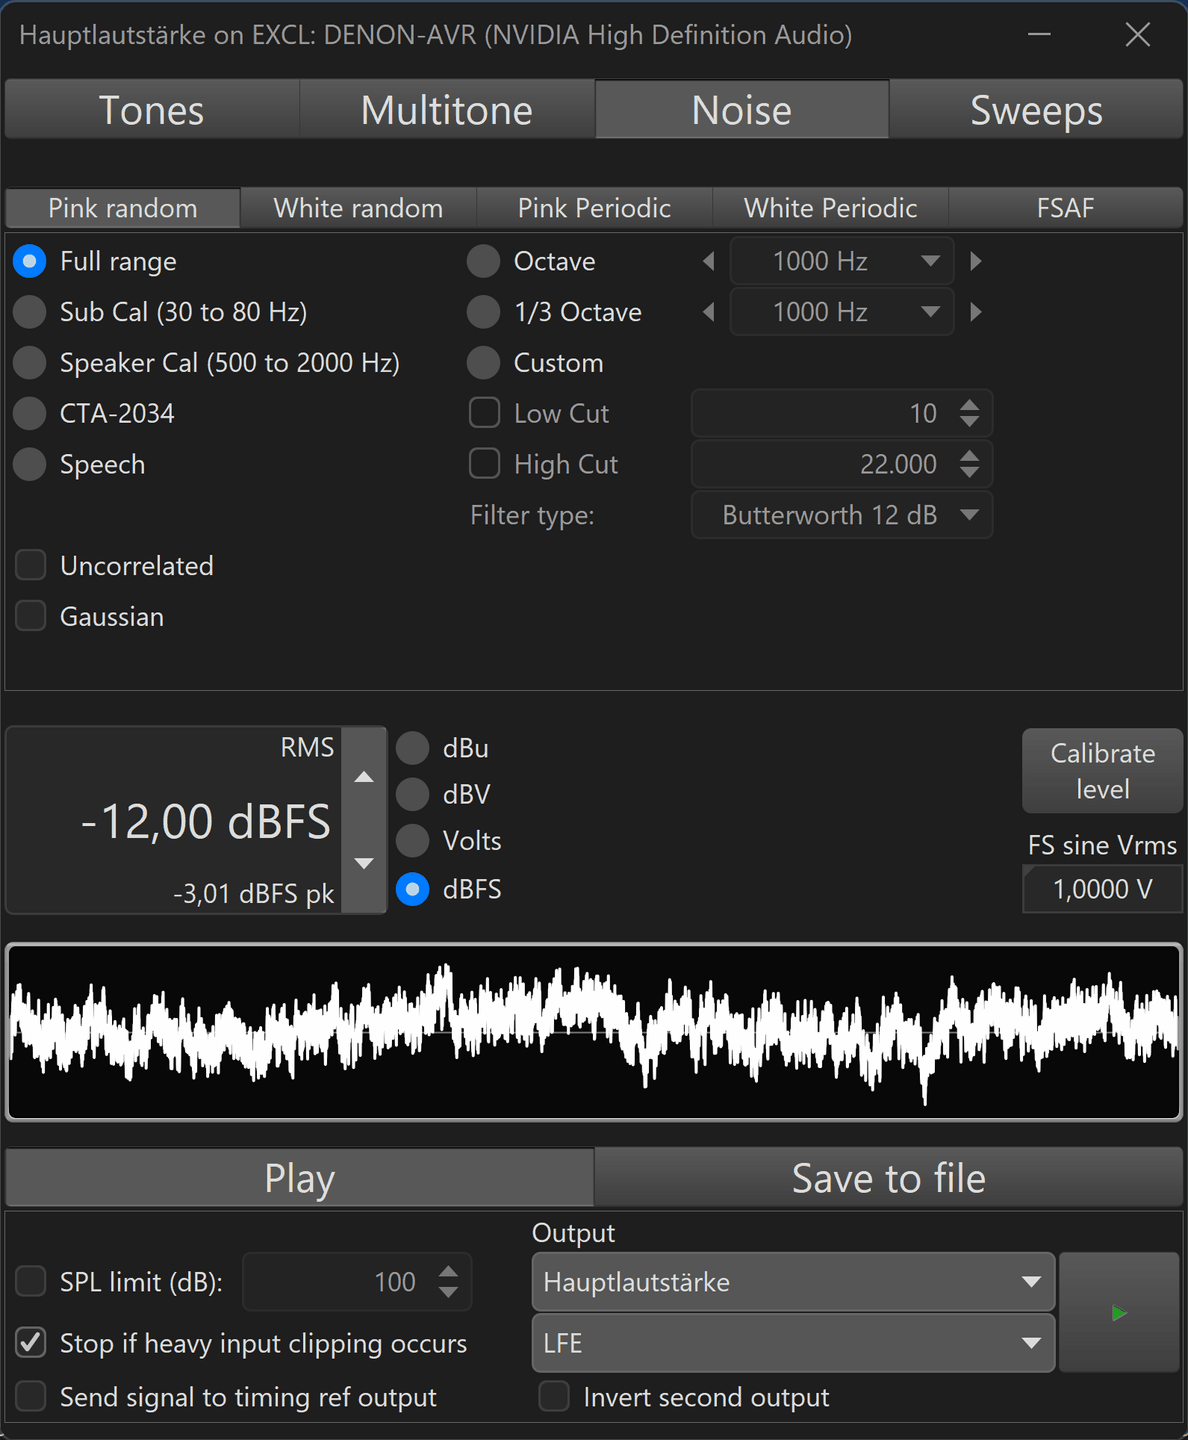The width and height of the screenshot is (1188, 1440).
Task: Enable the Uncorrelated checkbox
Action: 31,566
